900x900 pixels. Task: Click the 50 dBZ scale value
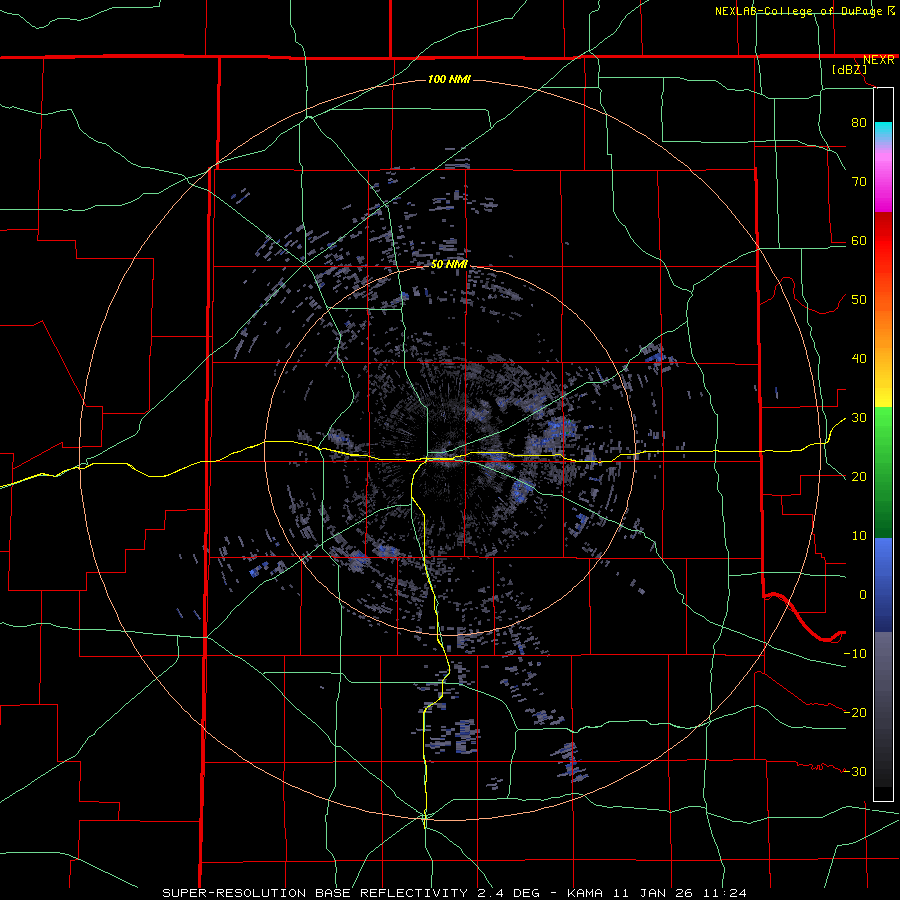[x=859, y=300]
